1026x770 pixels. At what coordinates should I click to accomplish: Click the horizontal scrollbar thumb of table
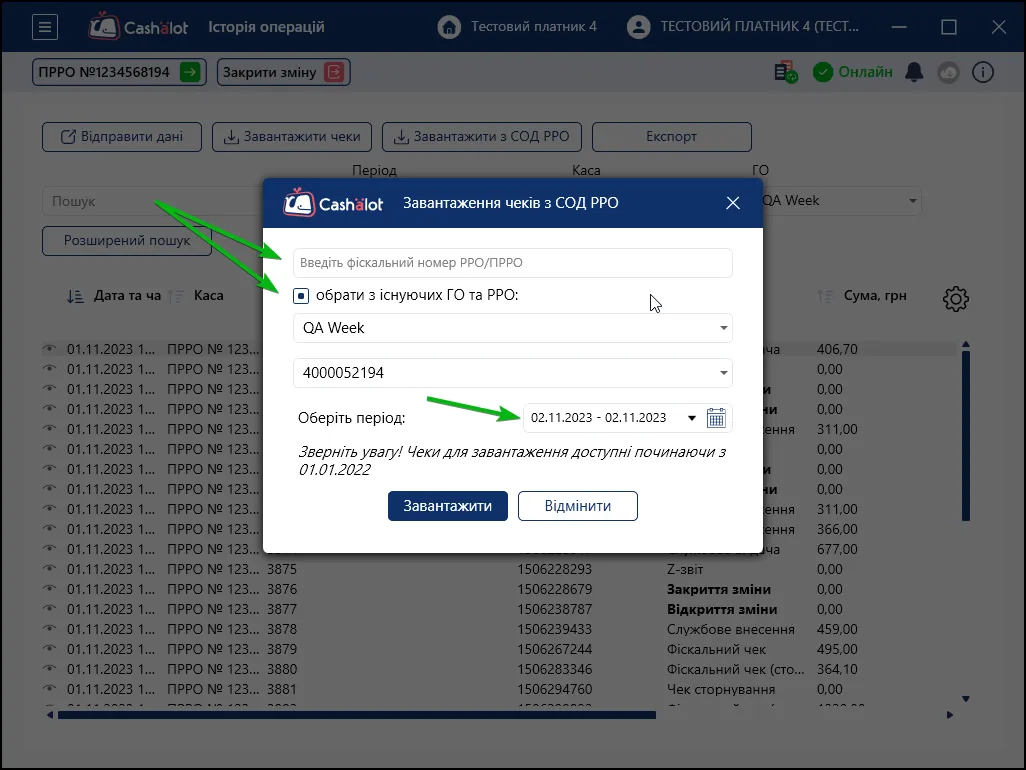pos(357,715)
